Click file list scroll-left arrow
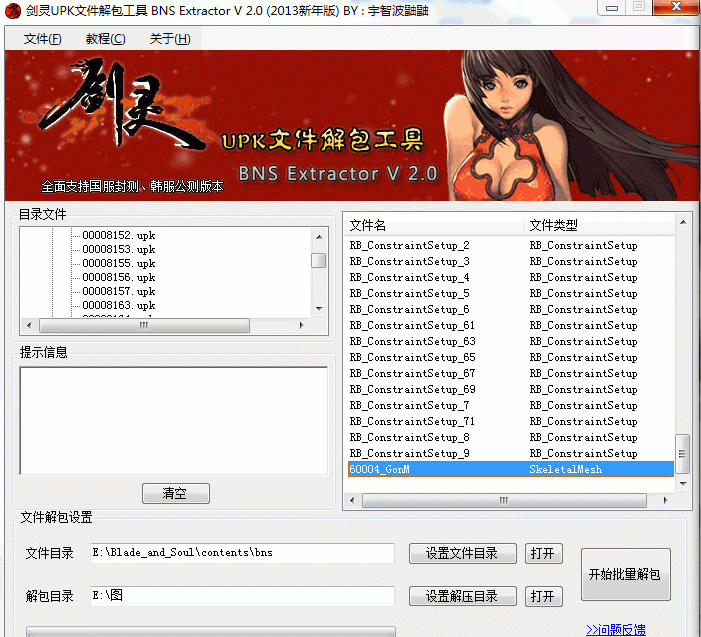The width and height of the screenshot is (701, 637). (x=352, y=500)
